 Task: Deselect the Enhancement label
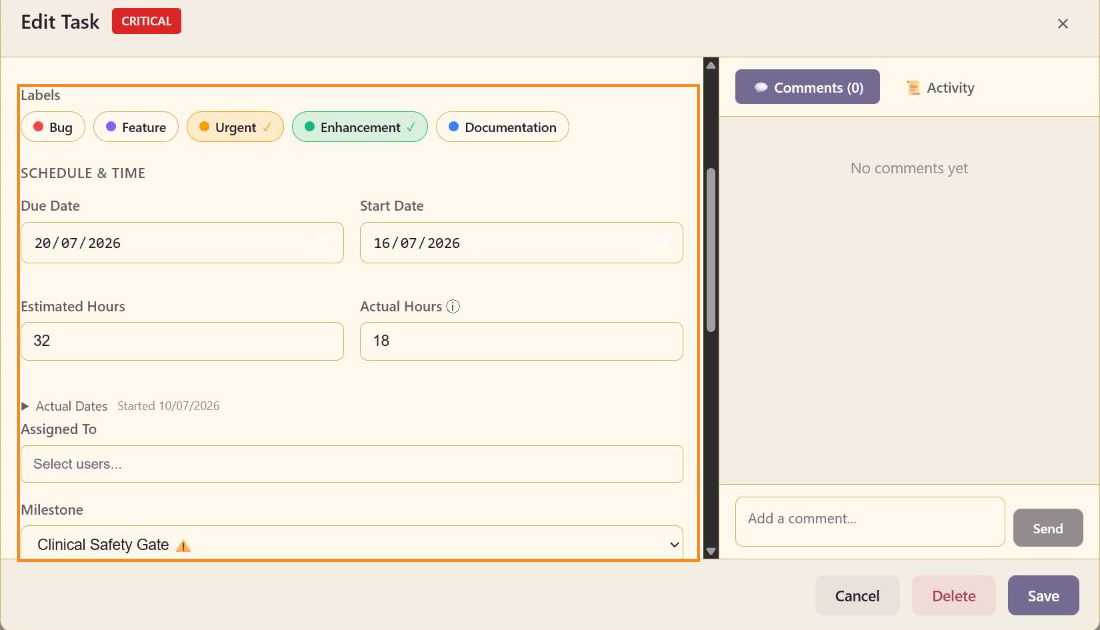(360, 127)
